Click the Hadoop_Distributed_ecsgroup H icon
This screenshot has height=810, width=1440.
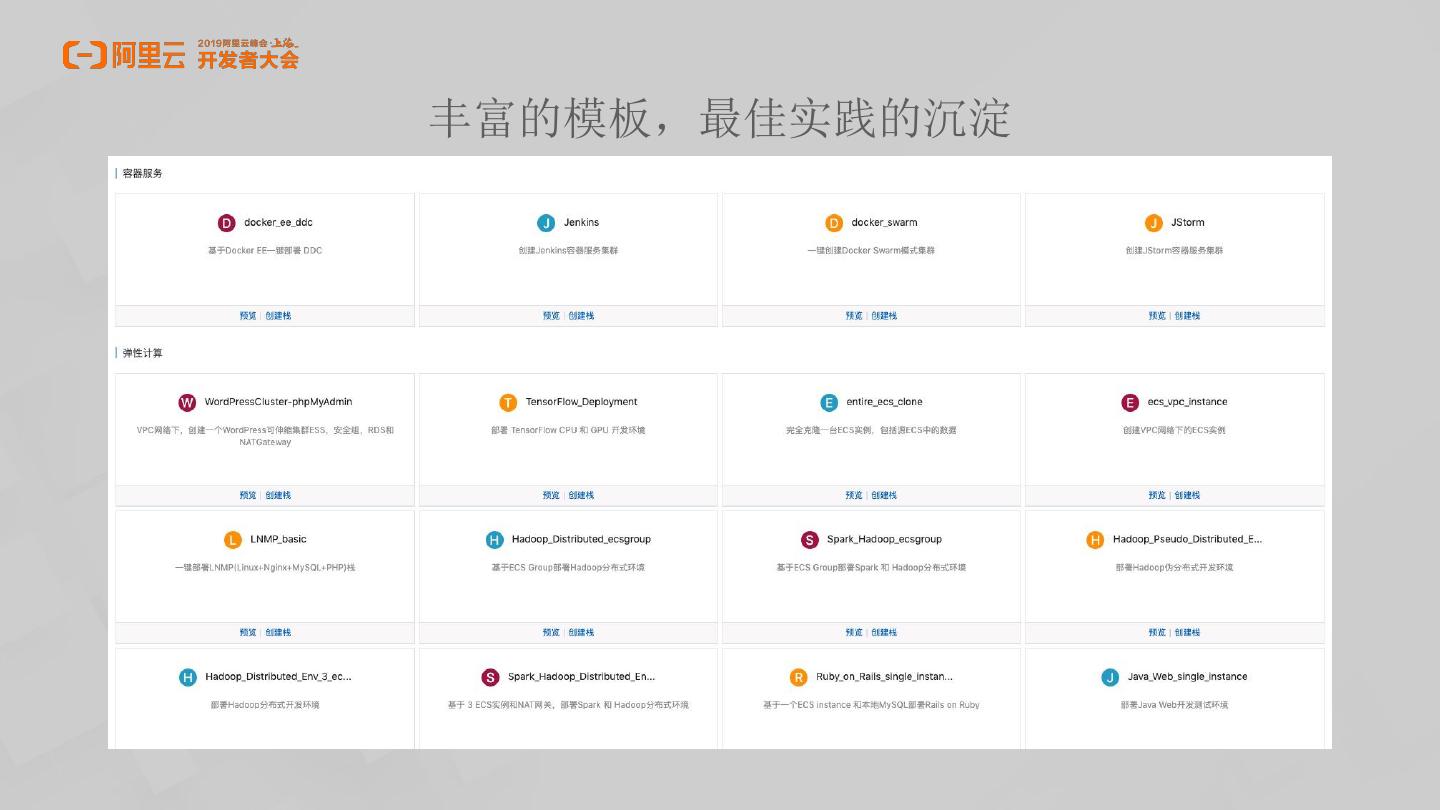pos(494,540)
